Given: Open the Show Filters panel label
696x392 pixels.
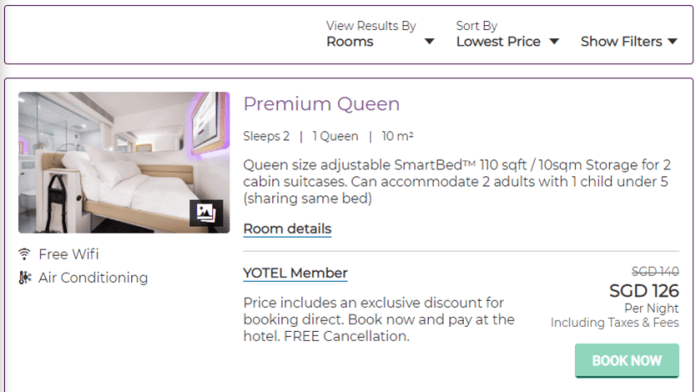Looking at the screenshot, I should 621,42.
